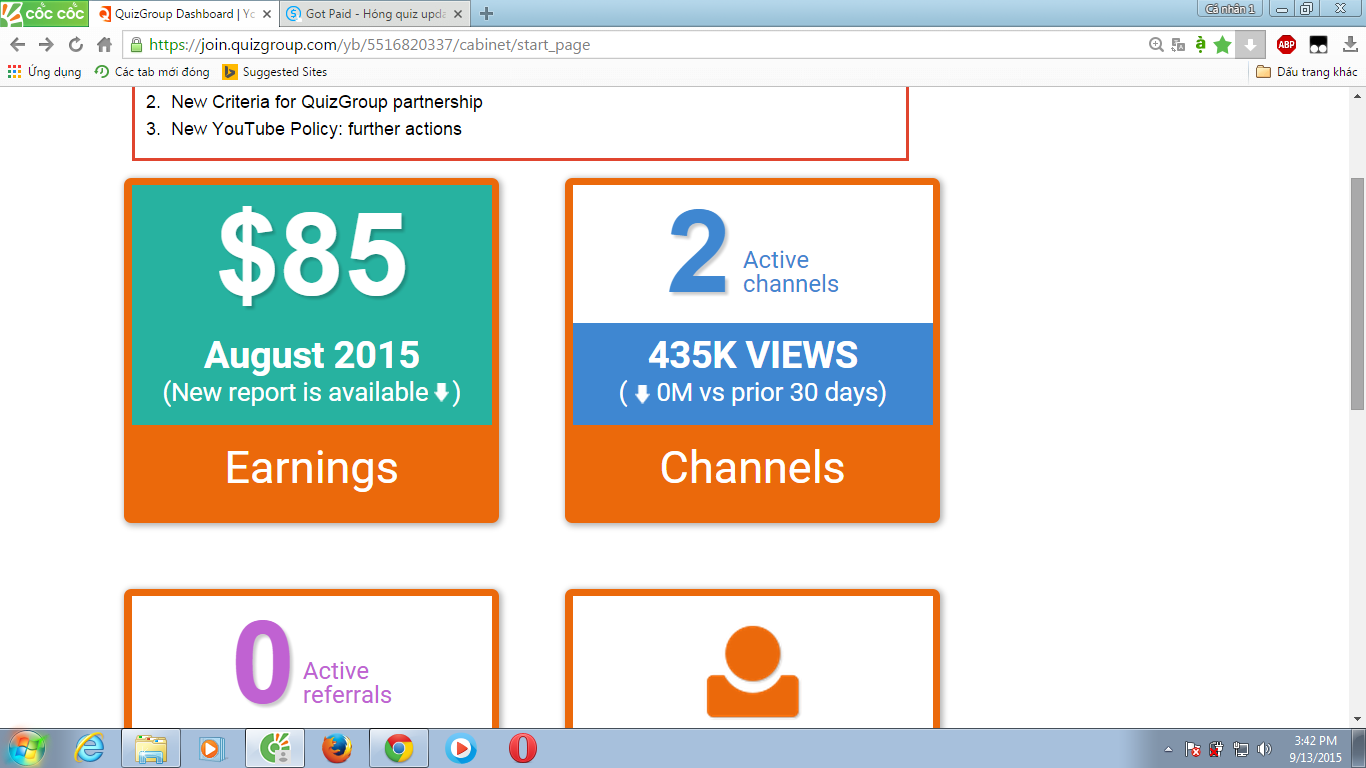This screenshot has width=1366, height=768.
Task: Open the Suggested Sites bookmark
Action: pyautogui.click(x=274, y=72)
